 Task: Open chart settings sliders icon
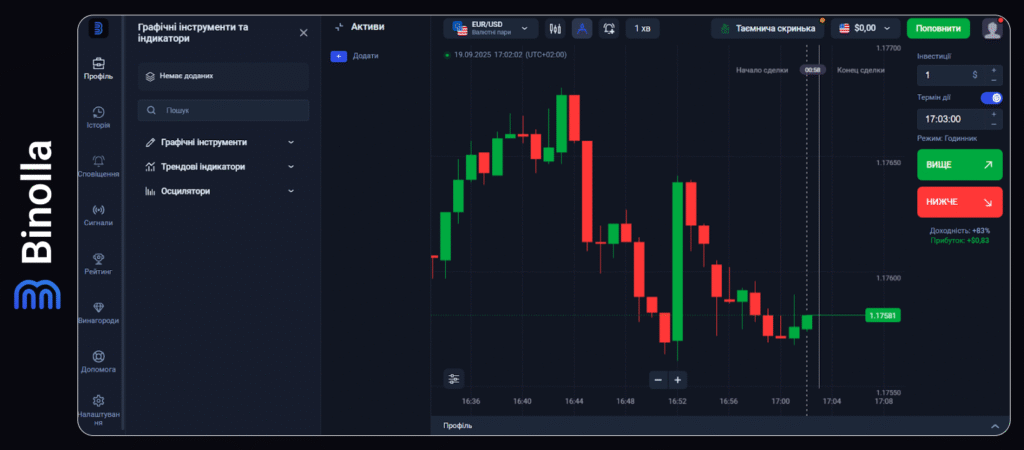(453, 379)
